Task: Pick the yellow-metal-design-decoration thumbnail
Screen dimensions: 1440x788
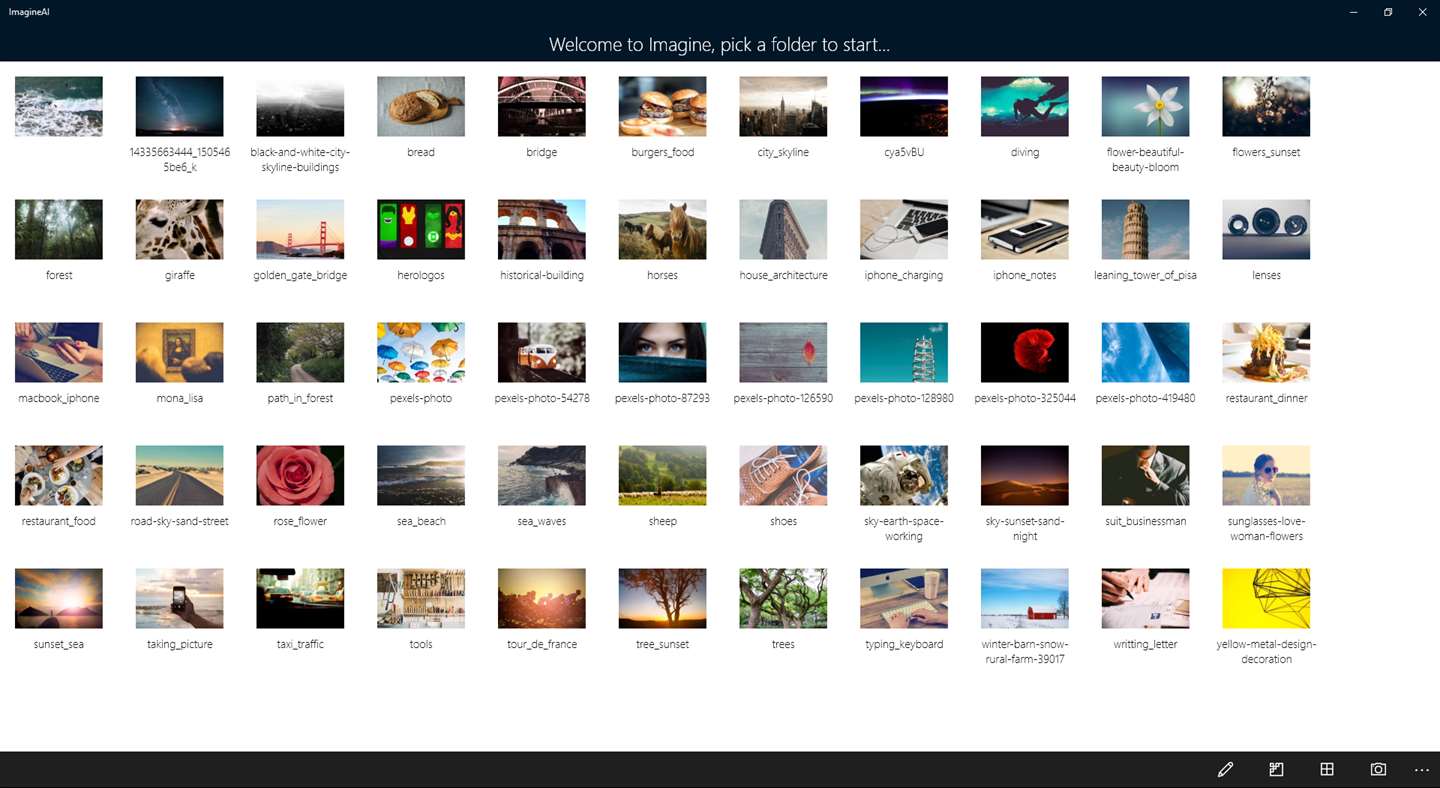Action: pos(1266,598)
